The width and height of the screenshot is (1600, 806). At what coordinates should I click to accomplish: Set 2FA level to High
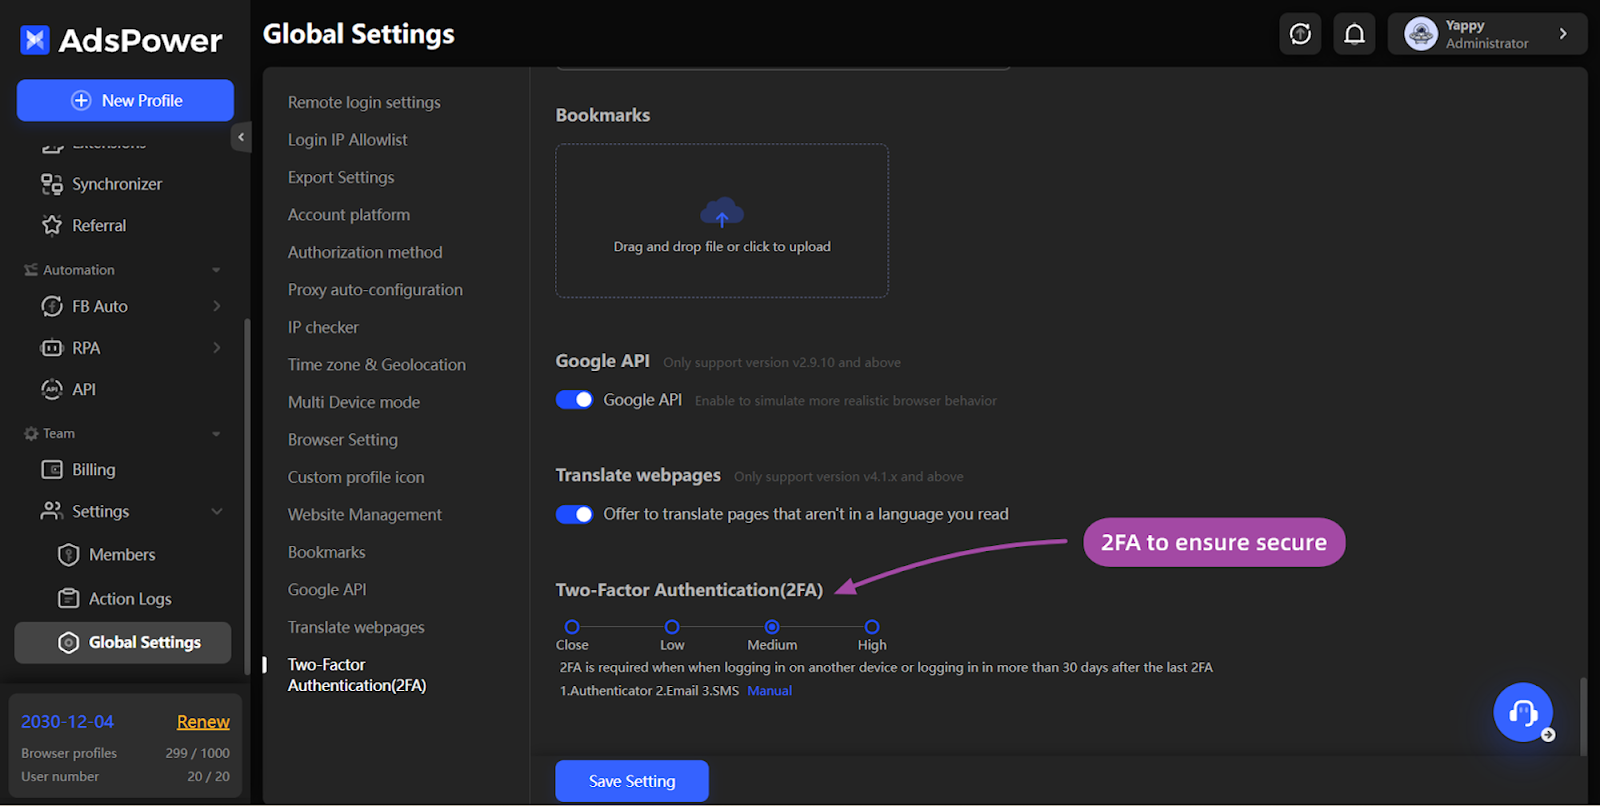click(872, 627)
